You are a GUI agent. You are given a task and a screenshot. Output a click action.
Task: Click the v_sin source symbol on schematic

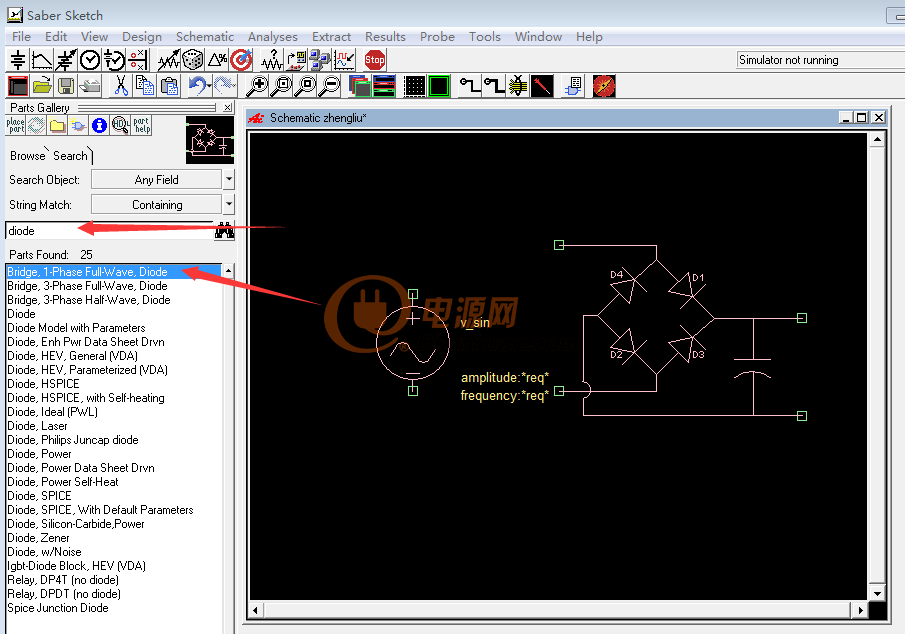[x=413, y=343]
